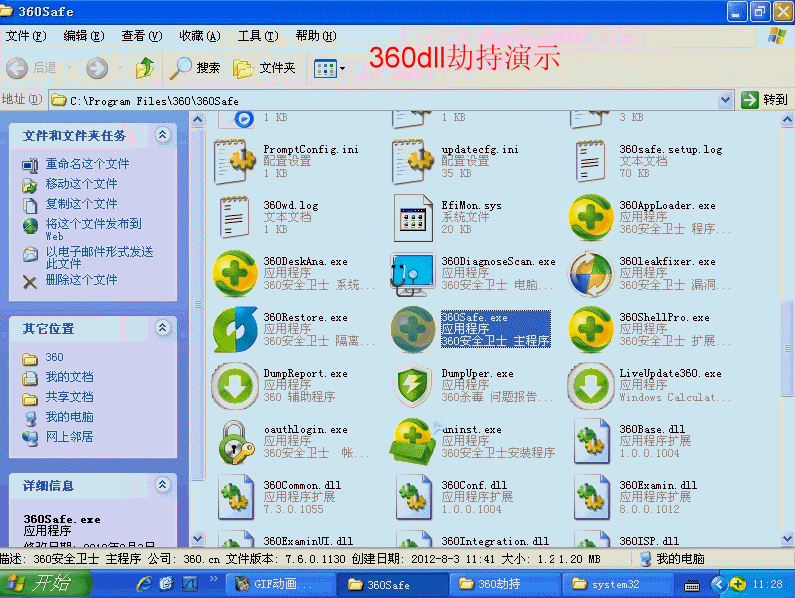The image size is (795, 598).
Task: Click 重命名这个文件 task link
Action: (x=87, y=164)
